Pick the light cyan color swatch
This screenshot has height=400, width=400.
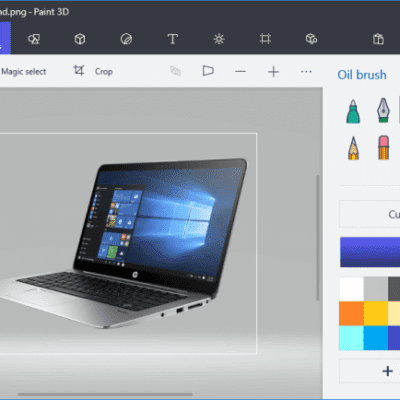click(351, 338)
